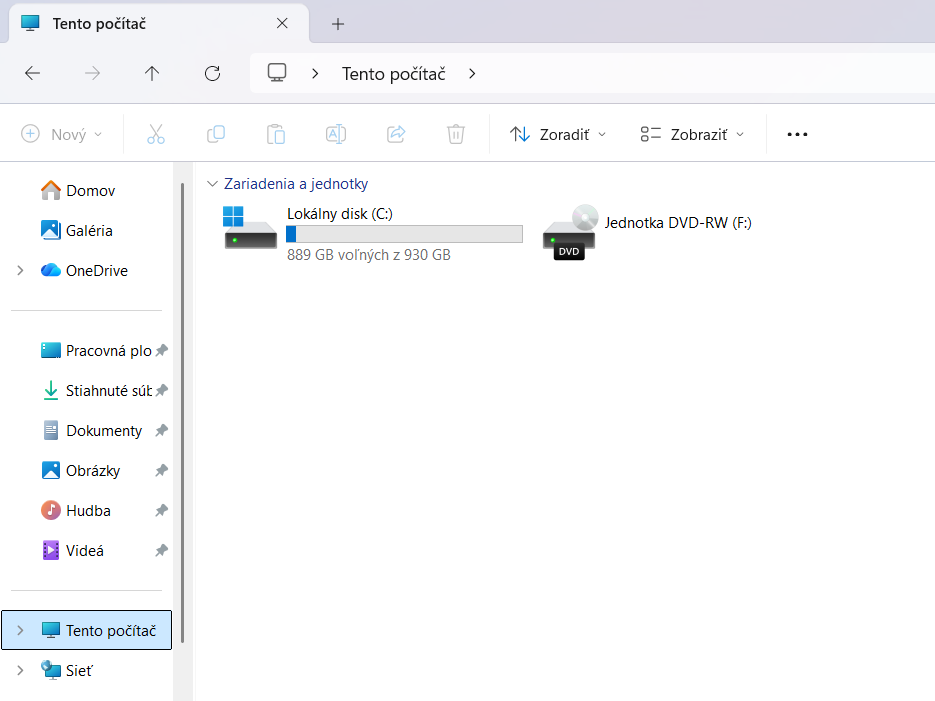Expand the Sieť tree node
Image resolution: width=935 pixels, height=701 pixels.
tap(20, 670)
